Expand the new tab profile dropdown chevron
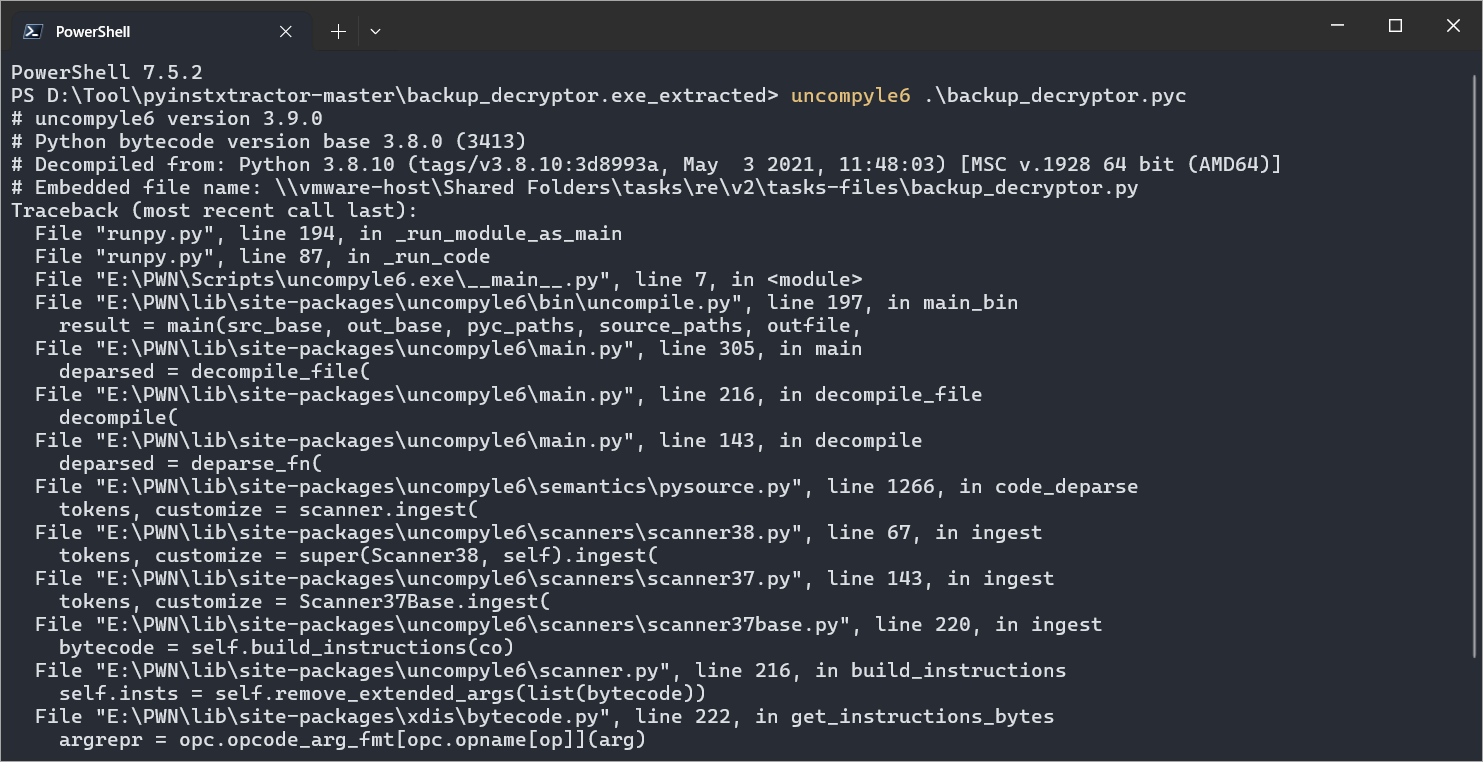The height and width of the screenshot is (762, 1483). (375, 32)
